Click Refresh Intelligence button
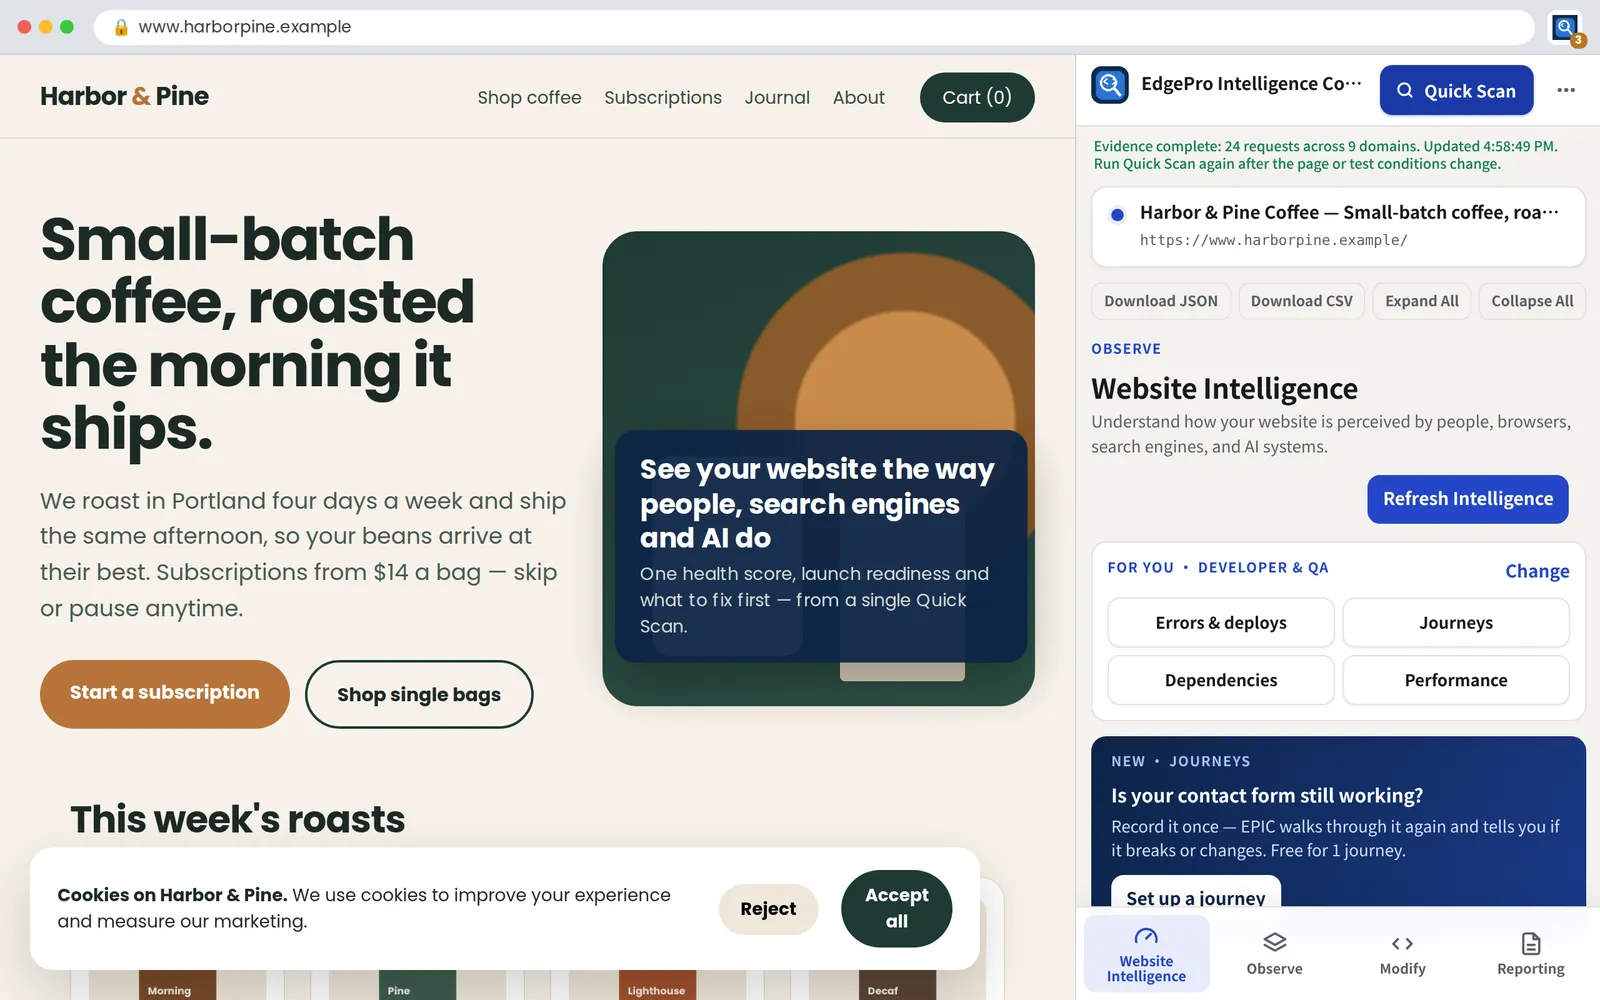Image resolution: width=1600 pixels, height=1000 pixels. pyautogui.click(x=1467, y=499)
